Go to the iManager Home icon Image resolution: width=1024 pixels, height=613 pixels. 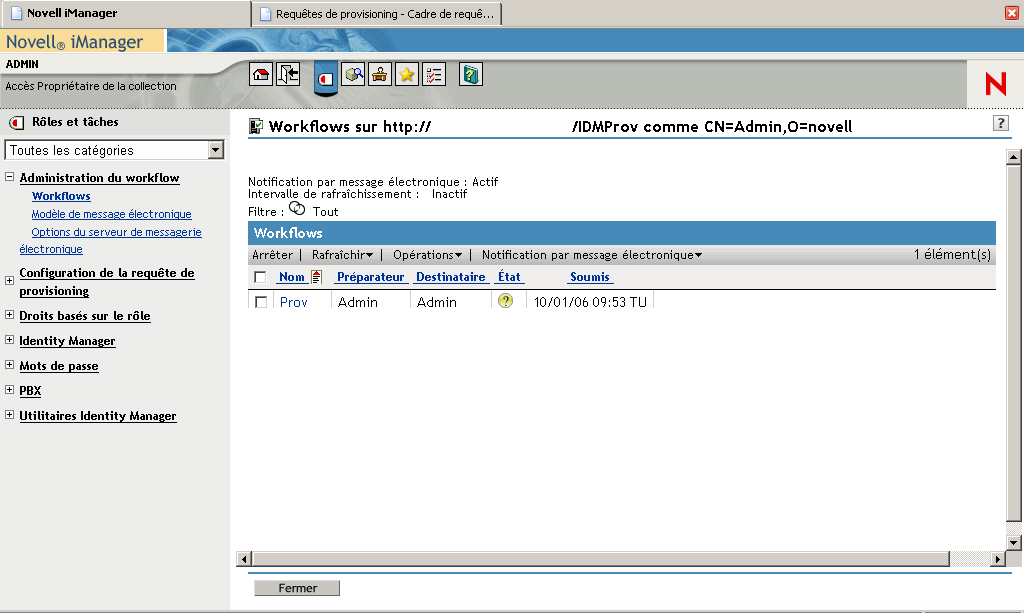[261, 74]
